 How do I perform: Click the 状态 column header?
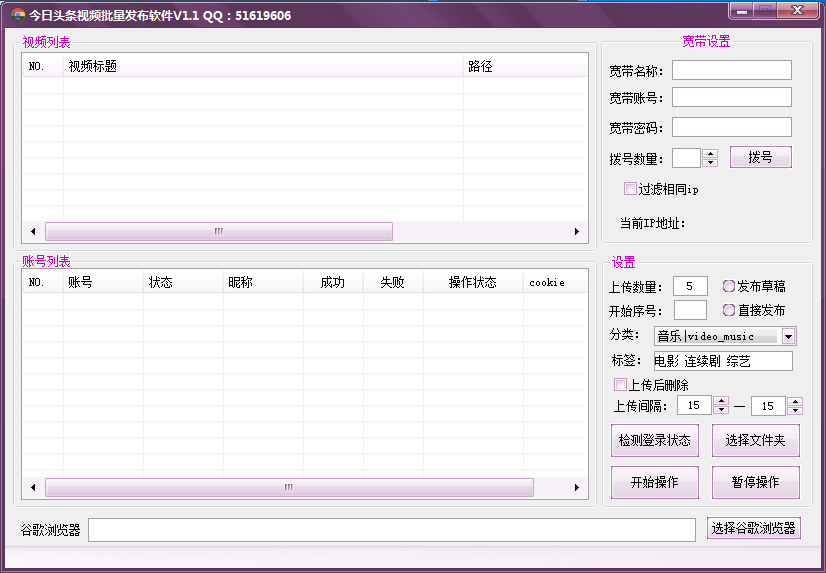click(183, 282)
